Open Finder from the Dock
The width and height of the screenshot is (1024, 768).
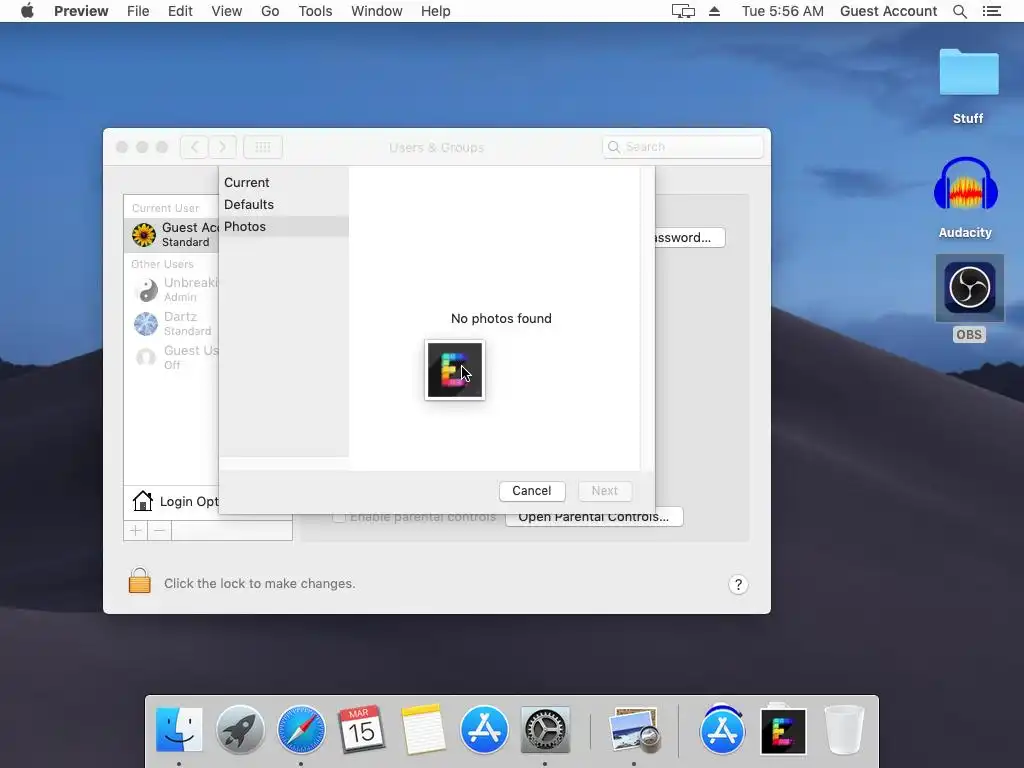pos(179,730)
